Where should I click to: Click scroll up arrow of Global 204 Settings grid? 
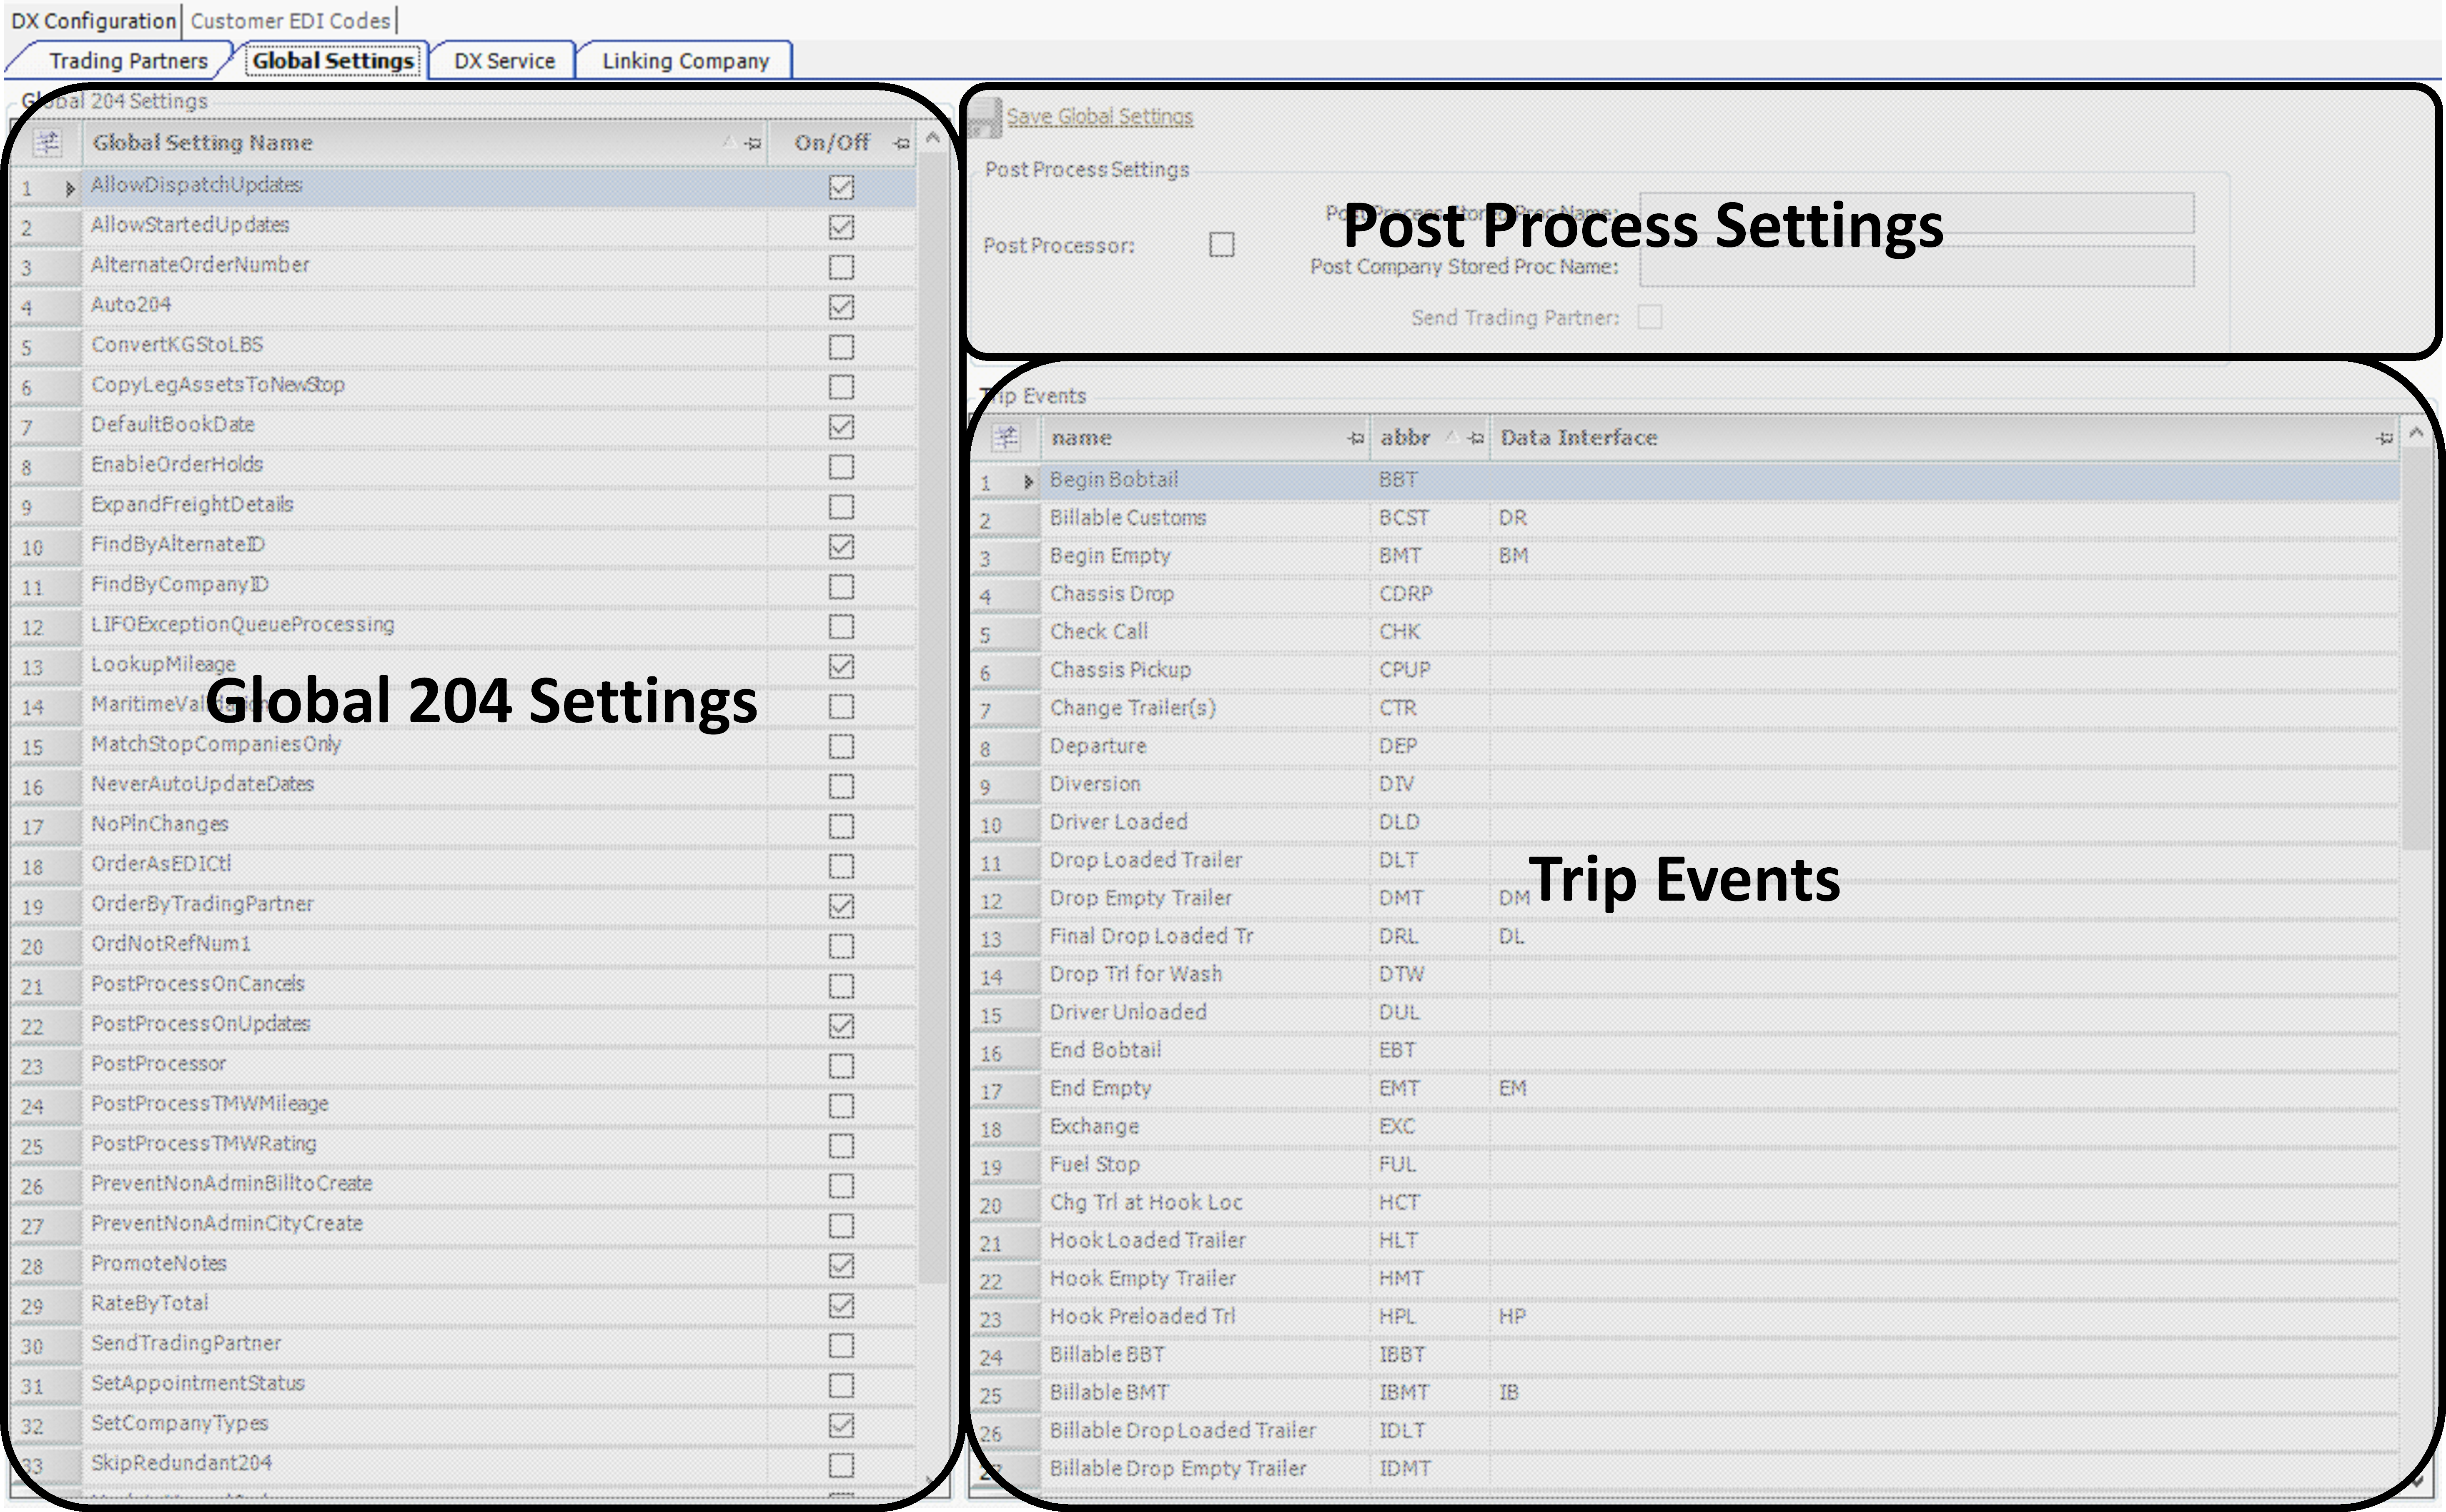[933, 138]
